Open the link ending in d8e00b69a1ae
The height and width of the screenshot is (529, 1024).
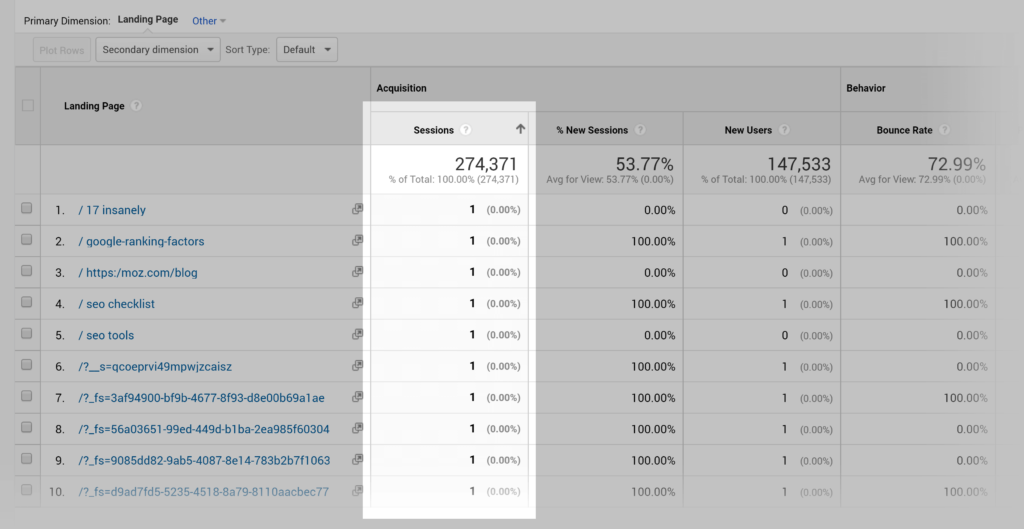click(x=201, y=398)
